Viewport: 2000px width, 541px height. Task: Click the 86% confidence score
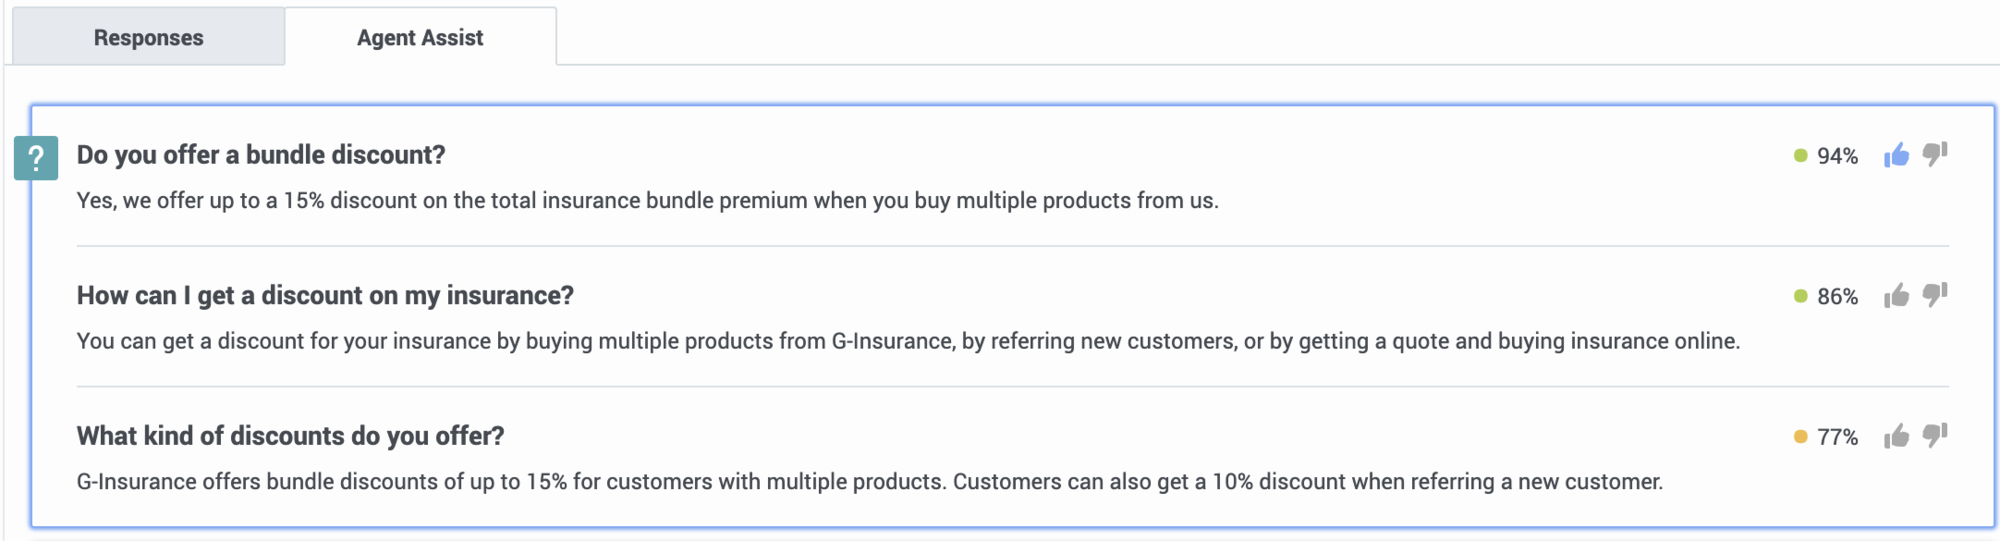tap(1837, 297)
